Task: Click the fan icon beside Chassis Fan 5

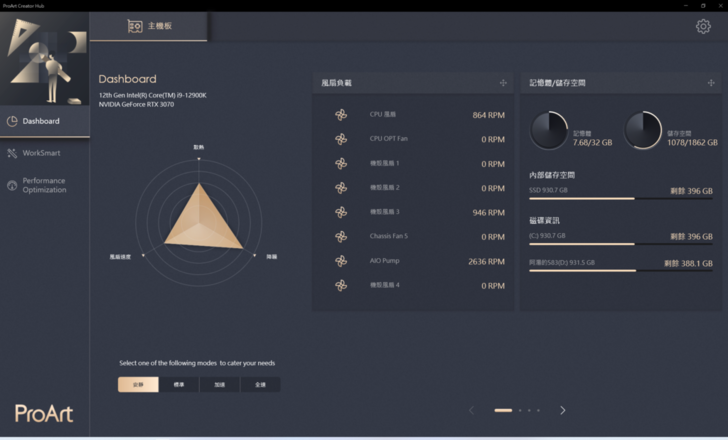Action: coord(341,237)
